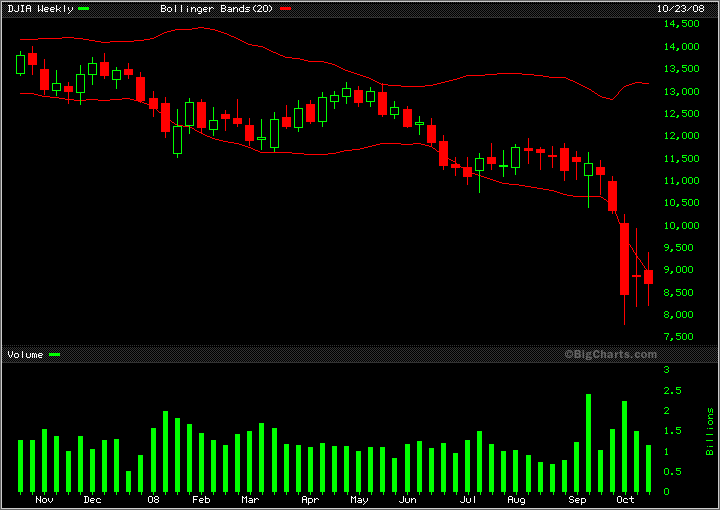Select the Nov month label

coord(44,499)
